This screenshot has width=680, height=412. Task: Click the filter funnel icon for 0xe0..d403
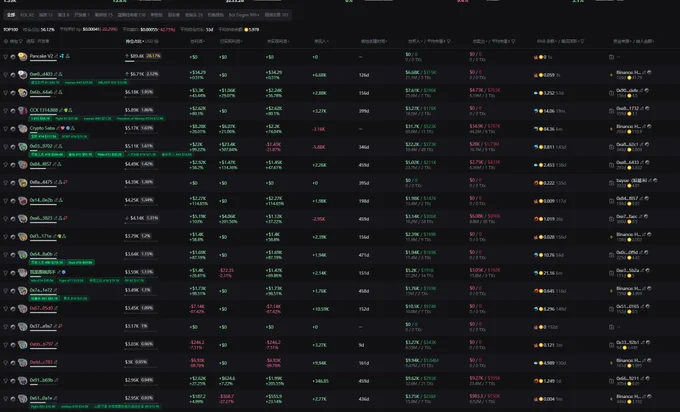pyautogui.click(x=5, y=75)
